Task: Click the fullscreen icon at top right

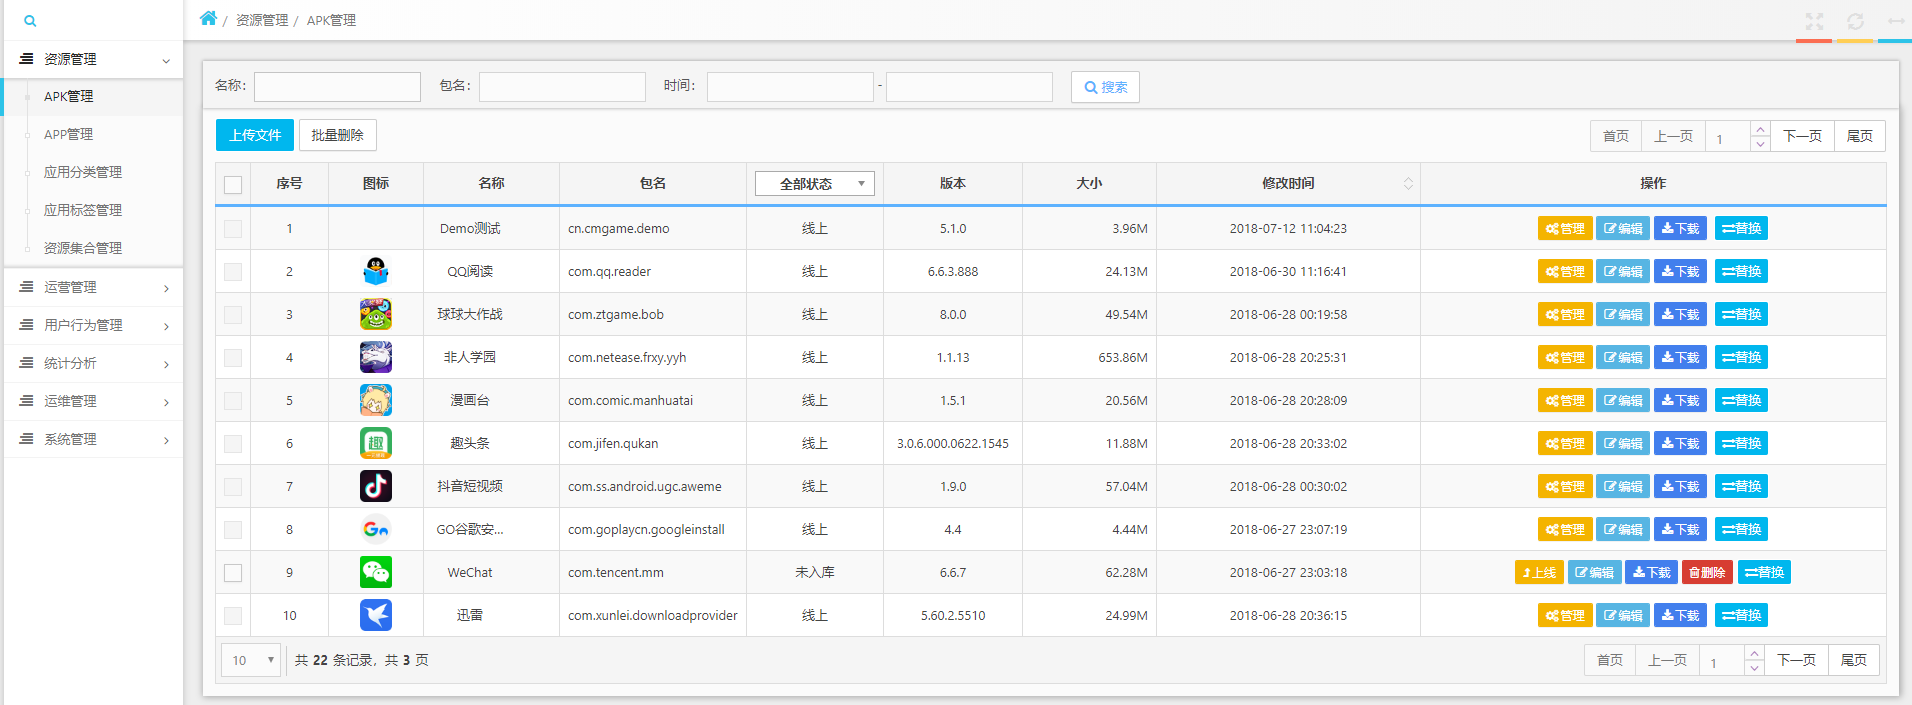Action: pyautogui.click(x=1814, y=21)
